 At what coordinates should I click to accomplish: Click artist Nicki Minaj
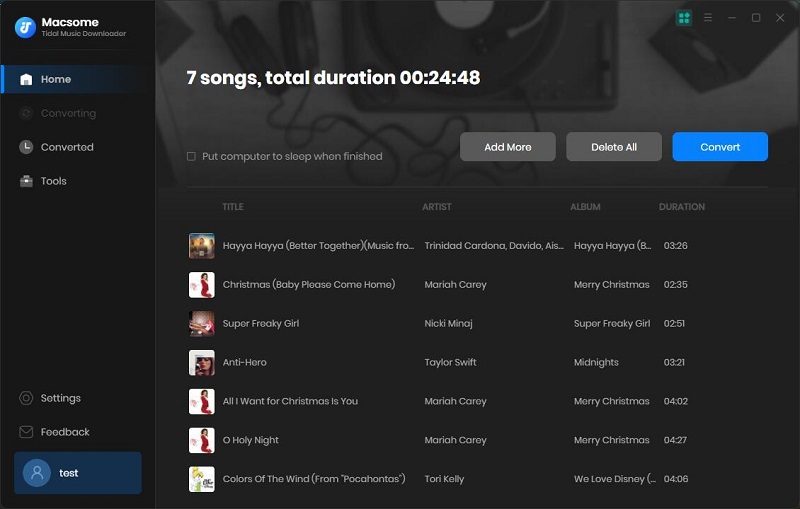(448, 323)
